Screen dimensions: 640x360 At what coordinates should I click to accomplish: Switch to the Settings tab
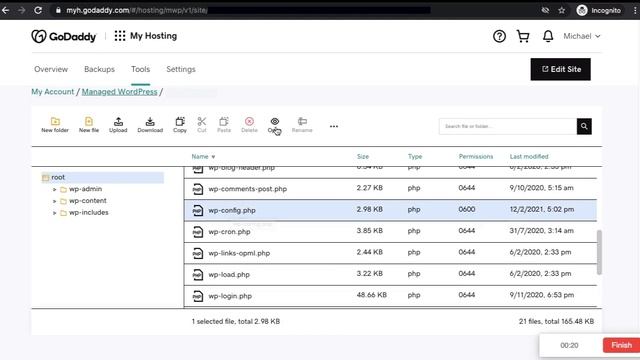click(x=181, y=69)
